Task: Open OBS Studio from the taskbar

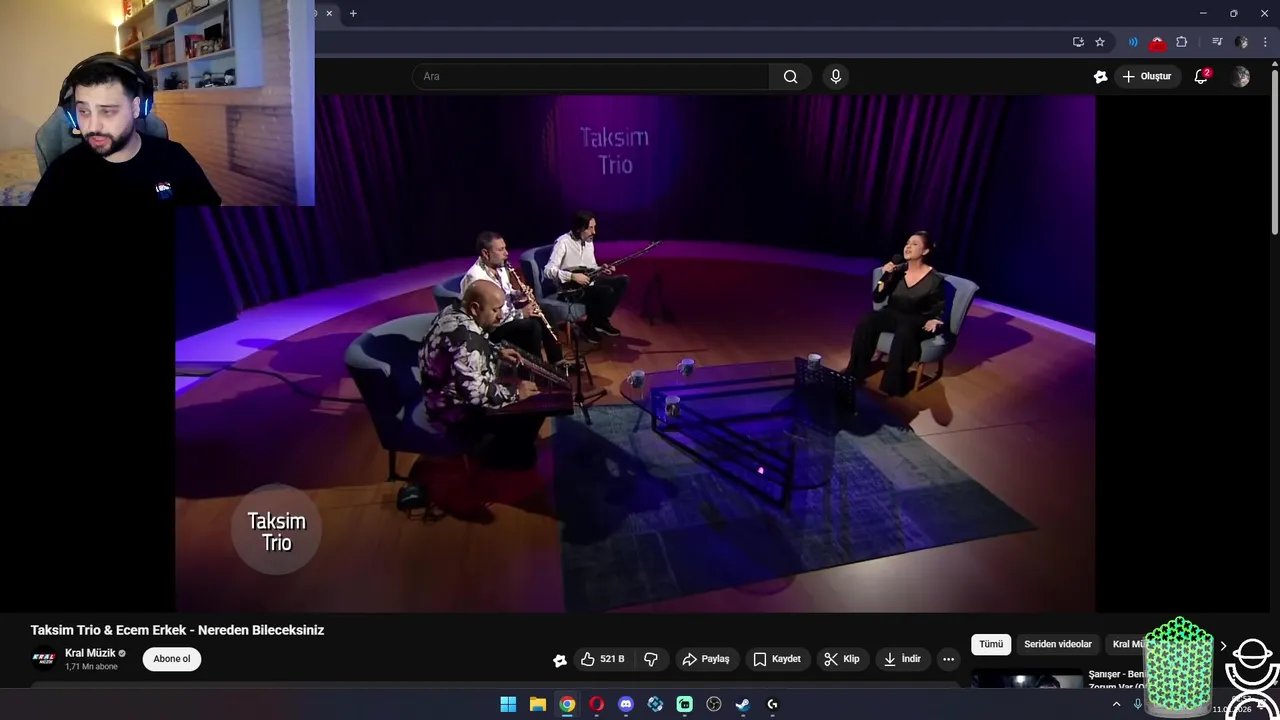Action: (x=714, y=704)
